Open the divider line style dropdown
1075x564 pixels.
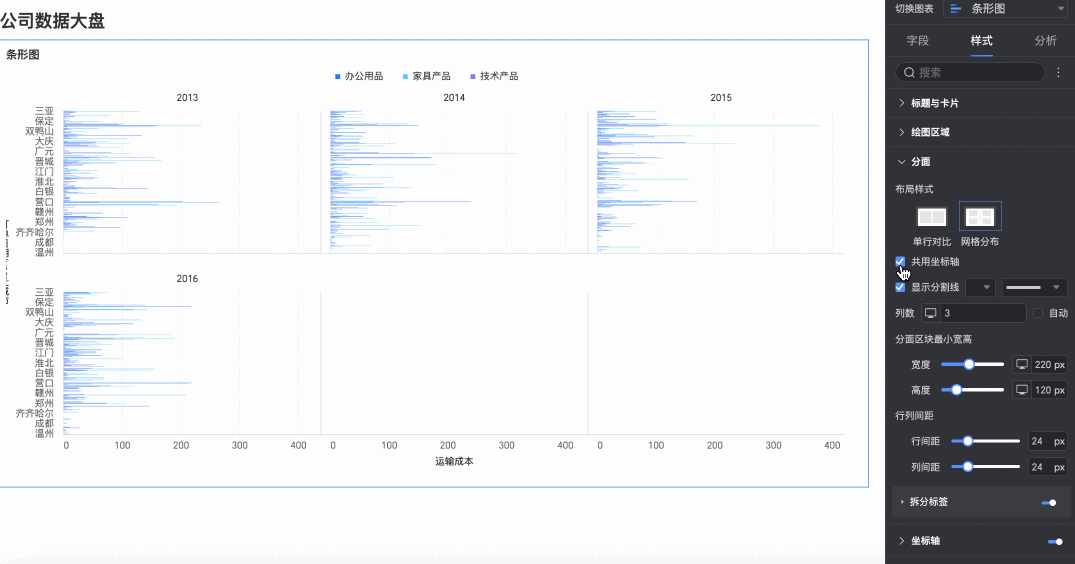[1034, 287]
